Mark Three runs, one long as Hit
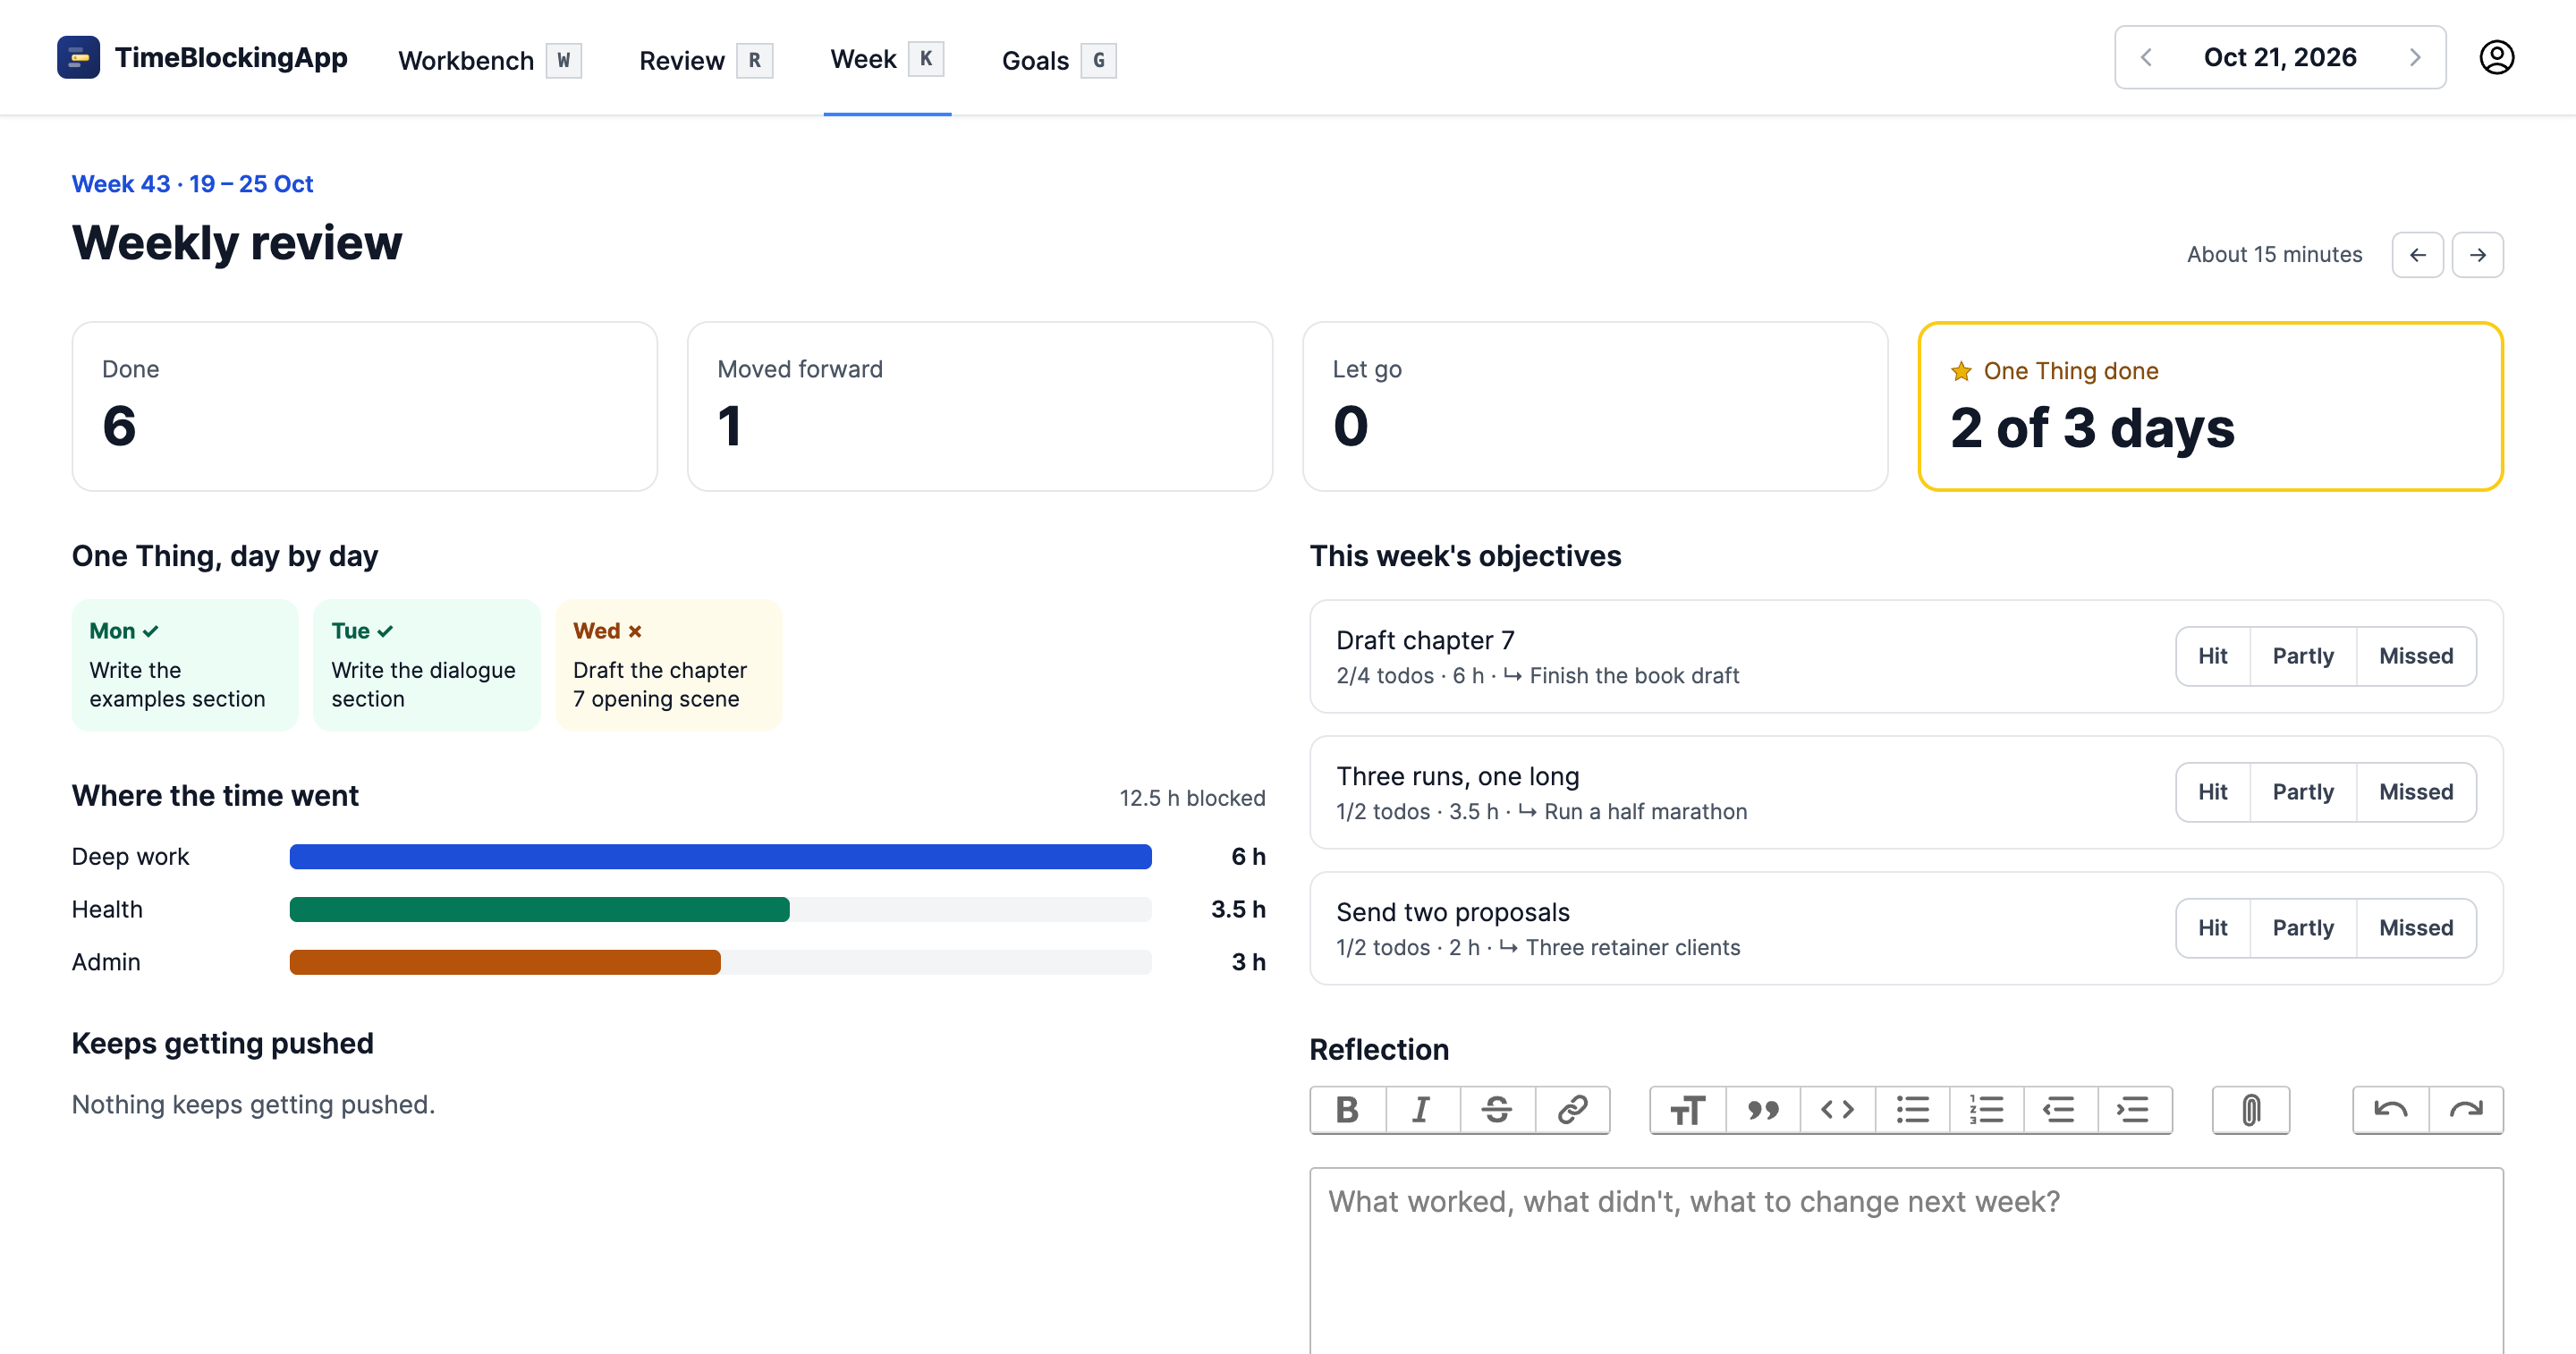 click(2212, 792)
